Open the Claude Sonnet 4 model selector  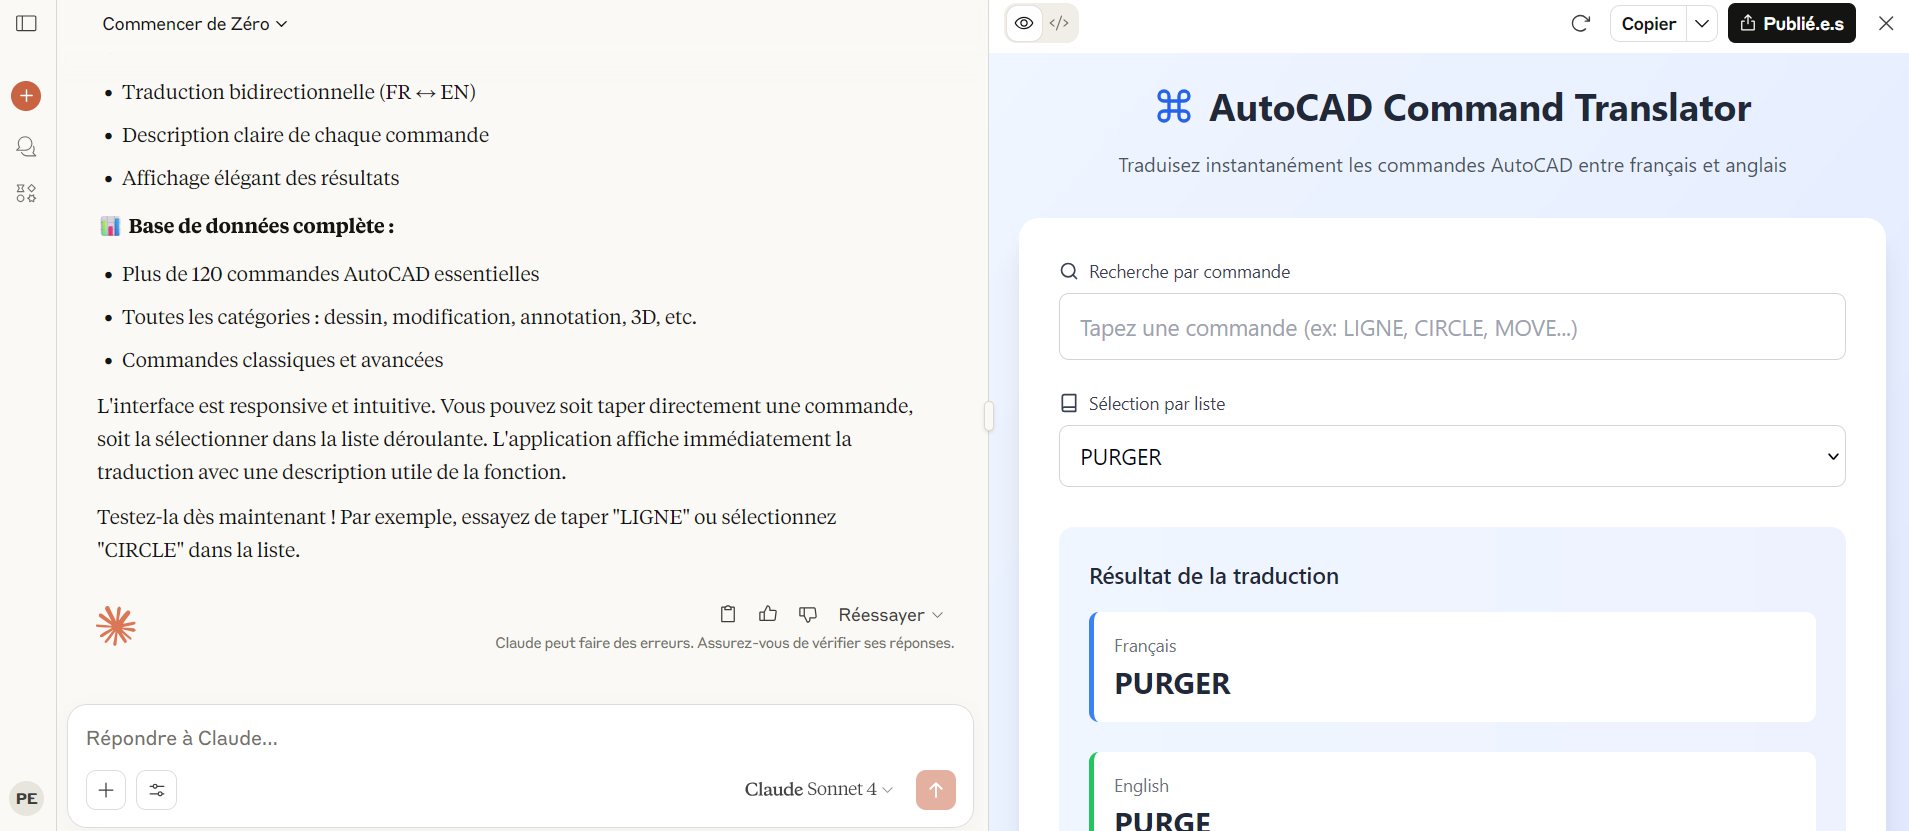(819, 789)
